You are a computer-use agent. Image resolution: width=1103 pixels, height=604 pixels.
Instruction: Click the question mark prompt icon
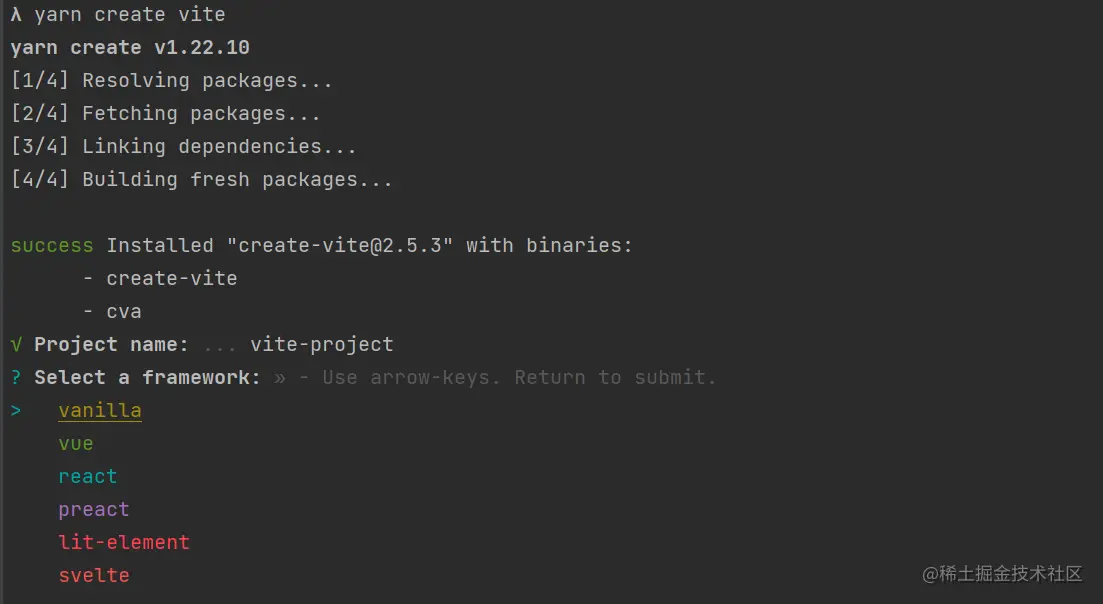pos(16,378)
